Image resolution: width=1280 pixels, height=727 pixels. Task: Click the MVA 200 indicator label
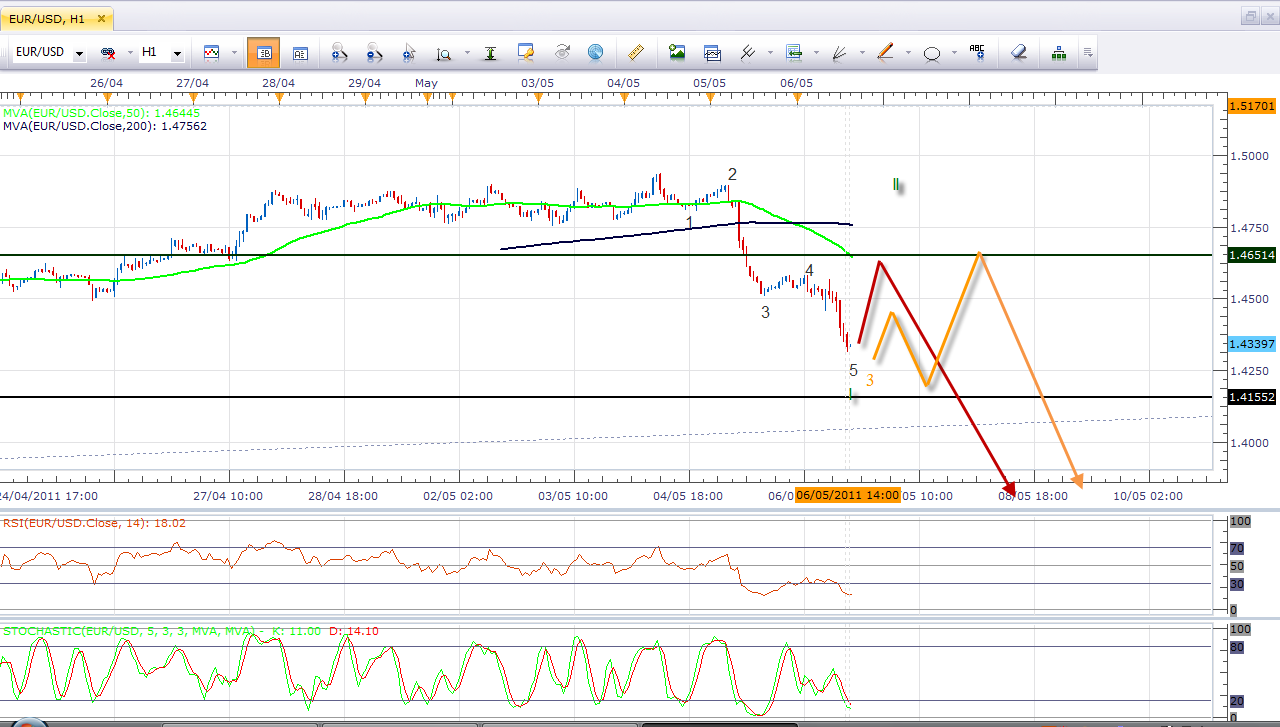pos(105,127)
